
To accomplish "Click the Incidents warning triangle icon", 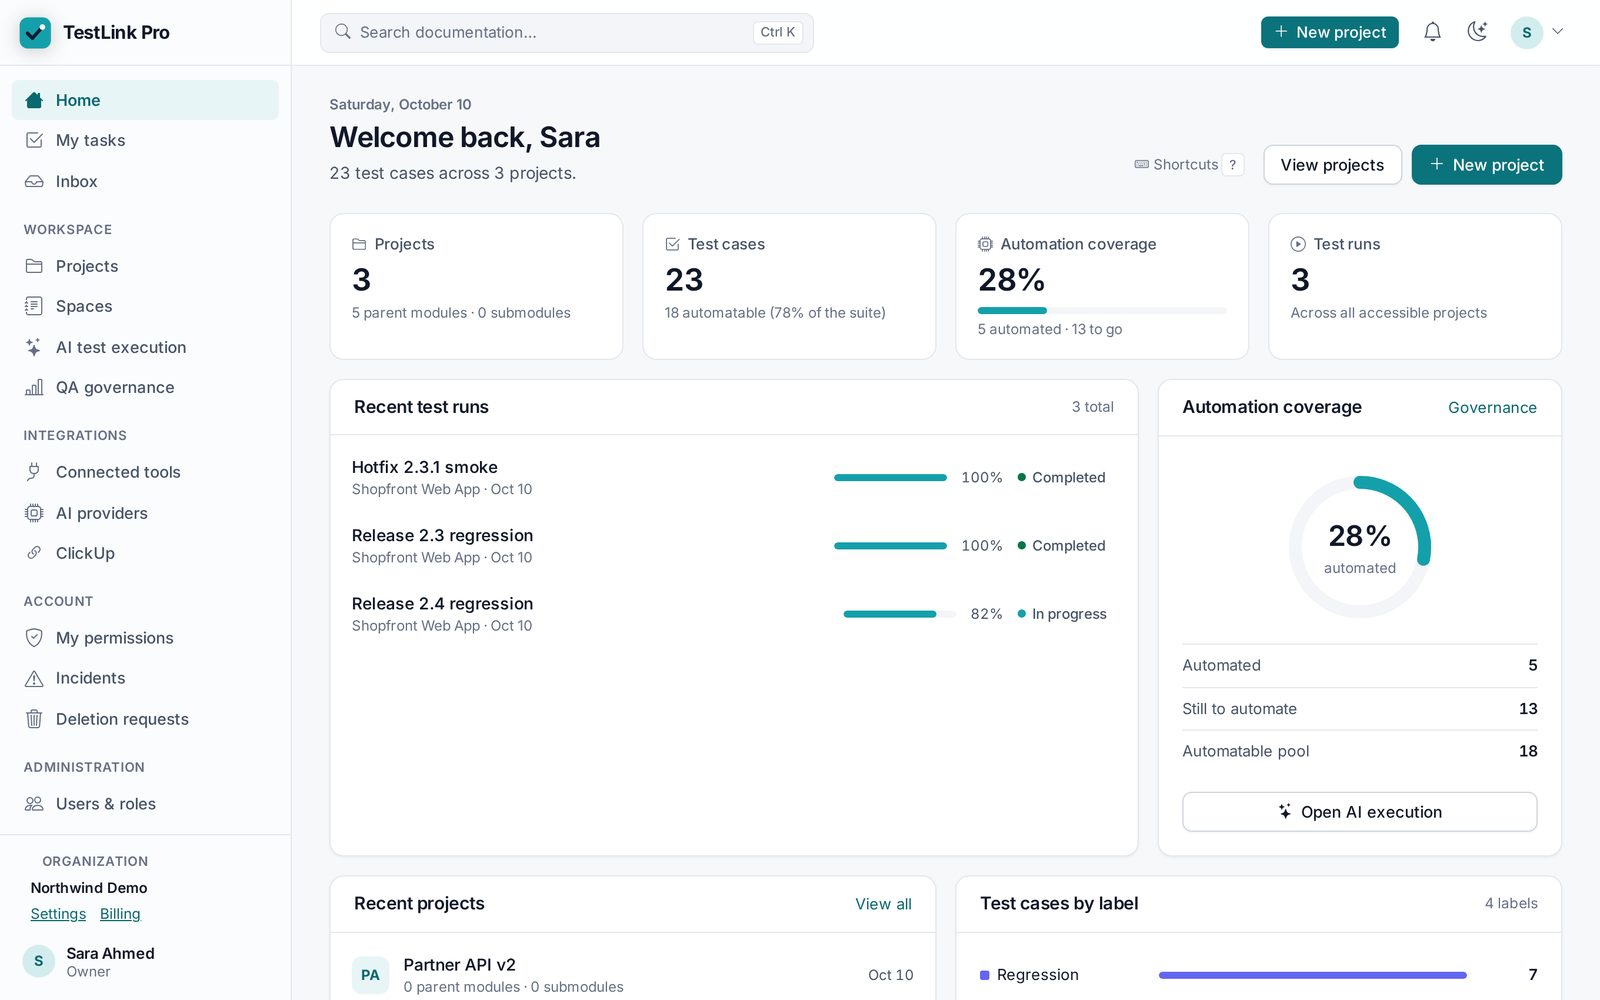I will point(34,678).
